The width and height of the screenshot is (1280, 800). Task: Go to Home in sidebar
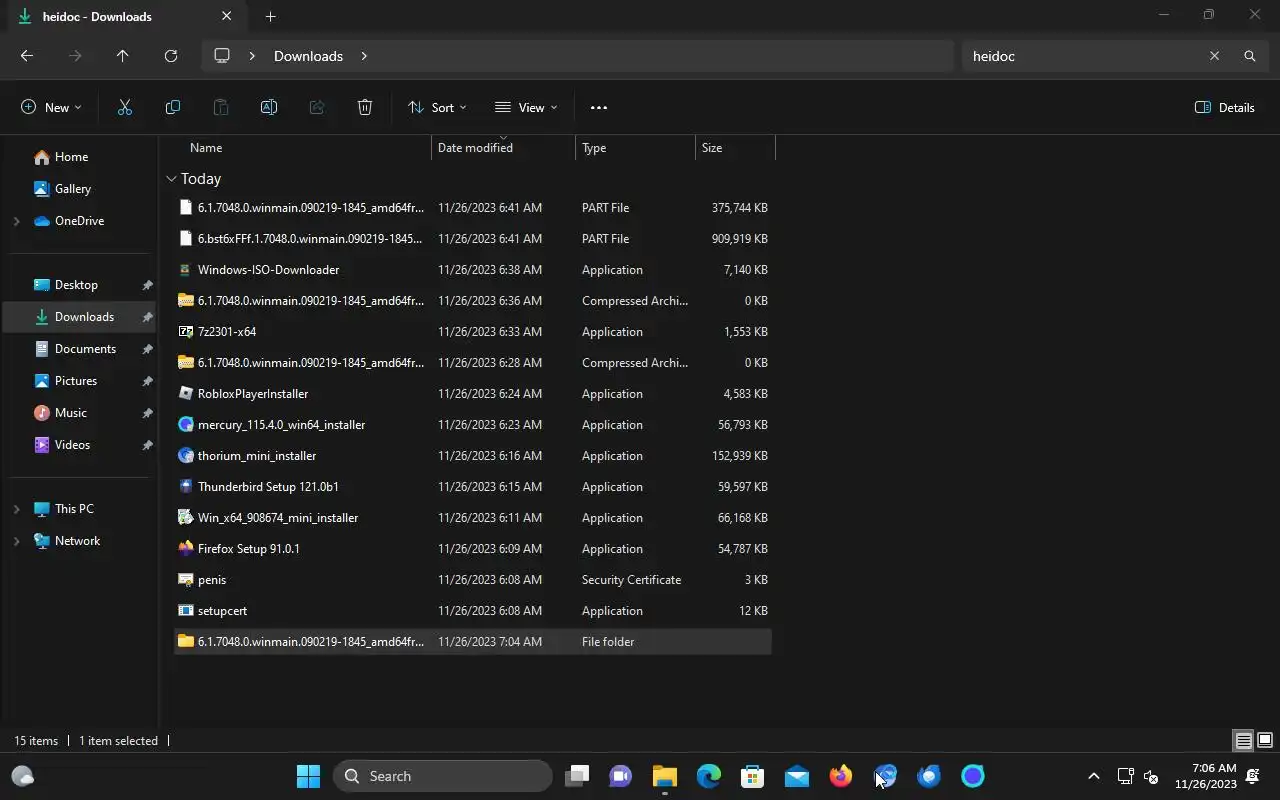coord(80,157)
